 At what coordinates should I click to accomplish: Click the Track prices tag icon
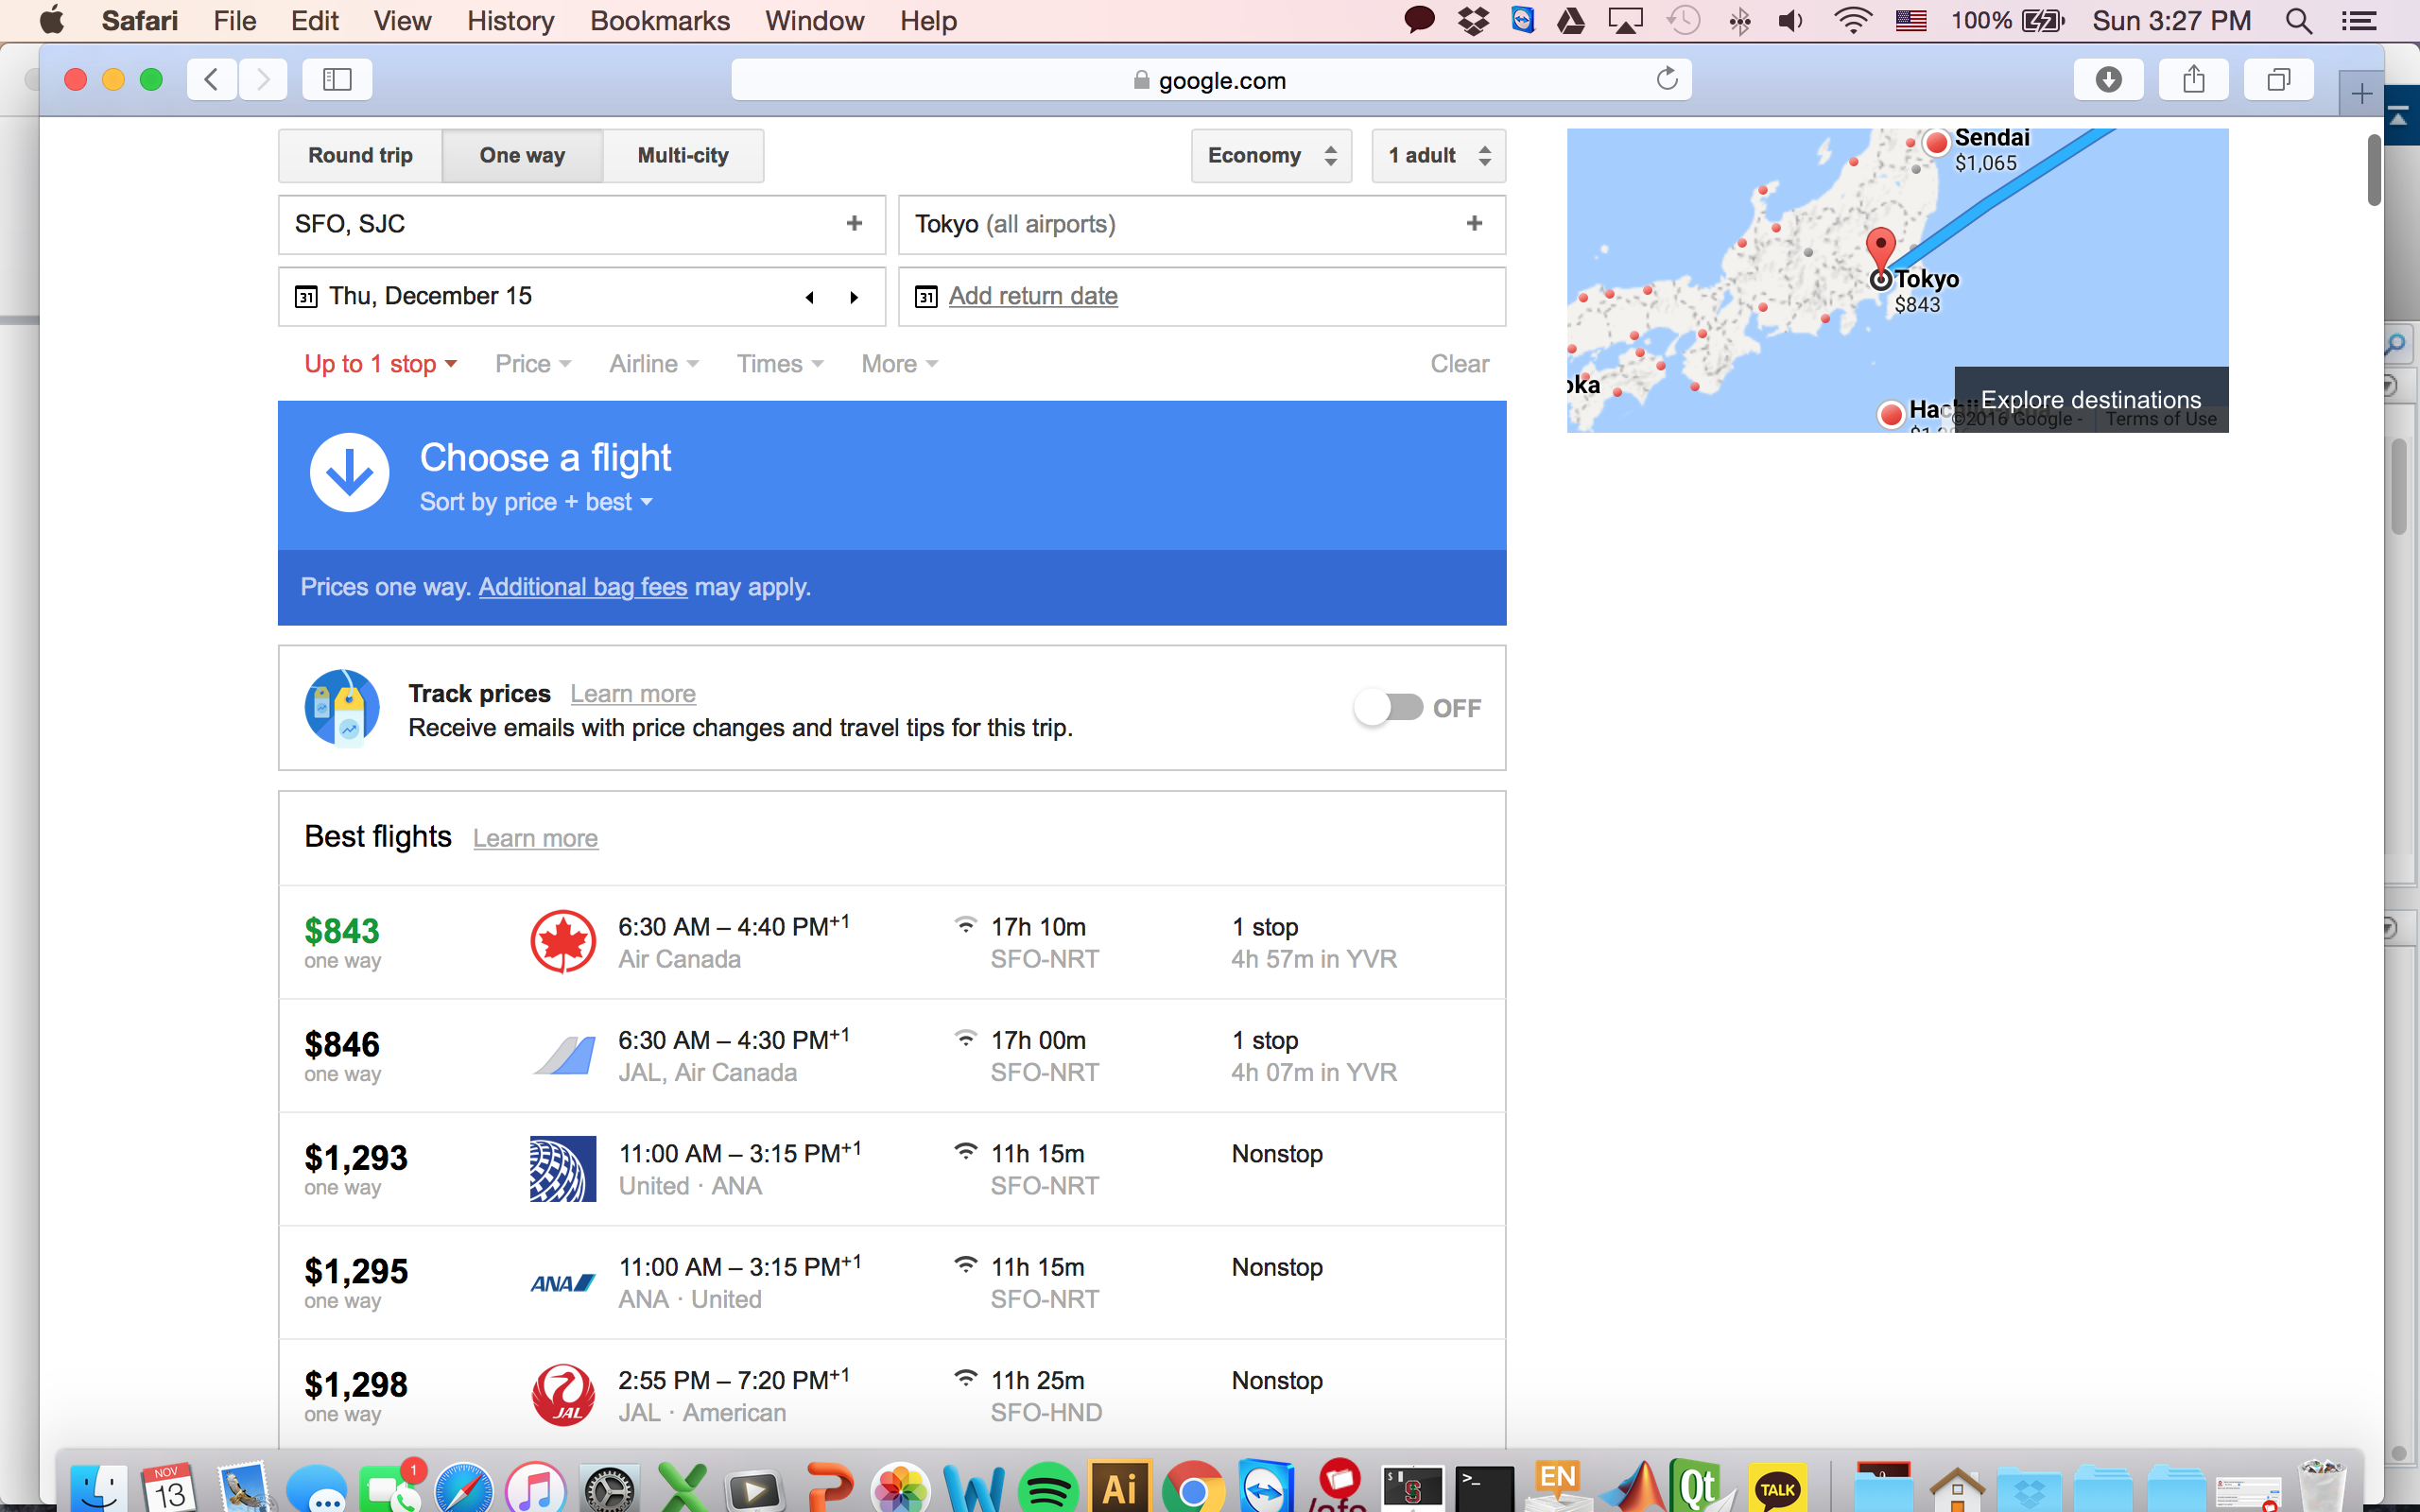(x=342, y=707)
